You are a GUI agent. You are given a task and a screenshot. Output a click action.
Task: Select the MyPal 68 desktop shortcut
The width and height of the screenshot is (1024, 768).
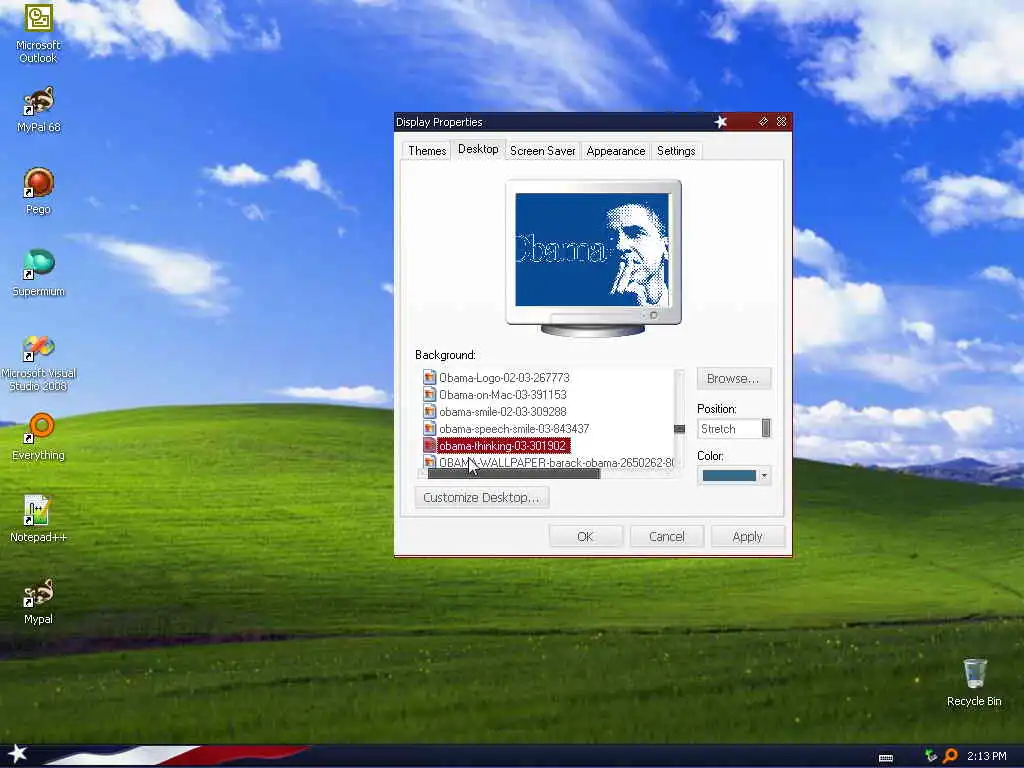(38, 110)
